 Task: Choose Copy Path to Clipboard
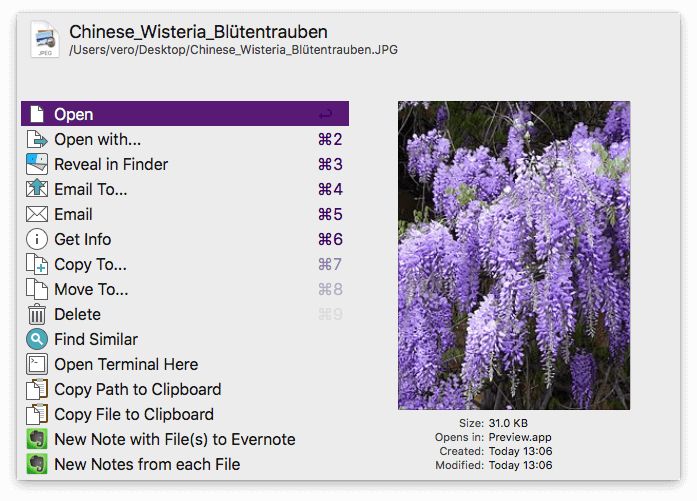138,390
